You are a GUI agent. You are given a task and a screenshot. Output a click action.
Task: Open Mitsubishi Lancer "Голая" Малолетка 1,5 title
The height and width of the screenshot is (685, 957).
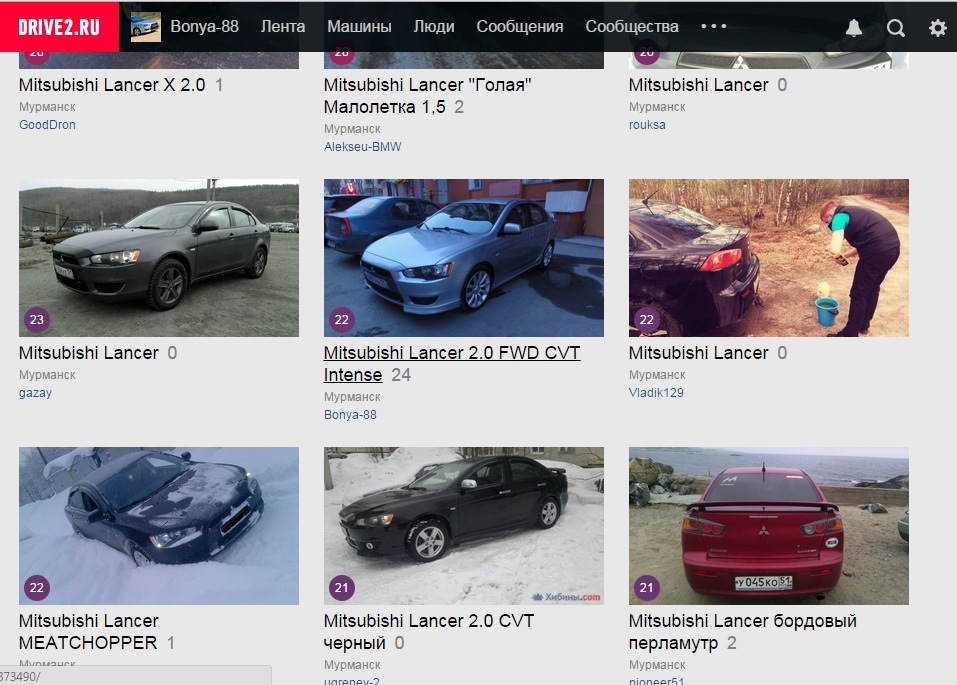[427, 96]
